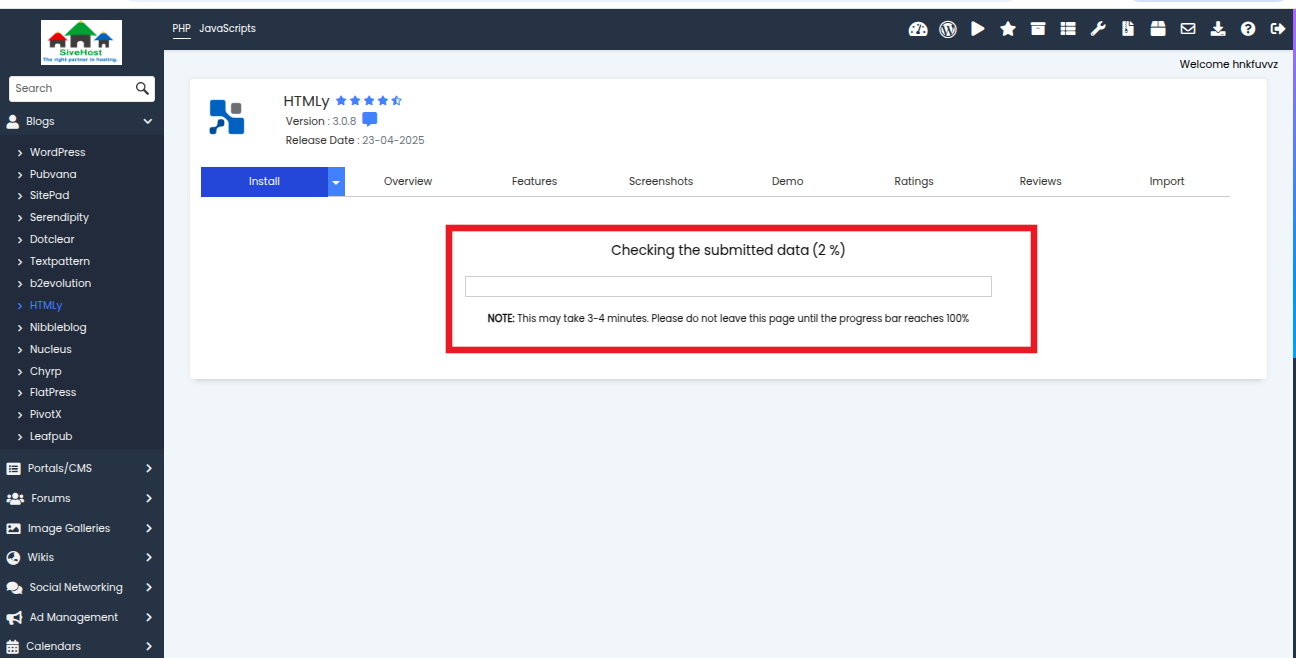
Task: Select the highlighted HTMLy sidebar entry
Action: point(46,305)
